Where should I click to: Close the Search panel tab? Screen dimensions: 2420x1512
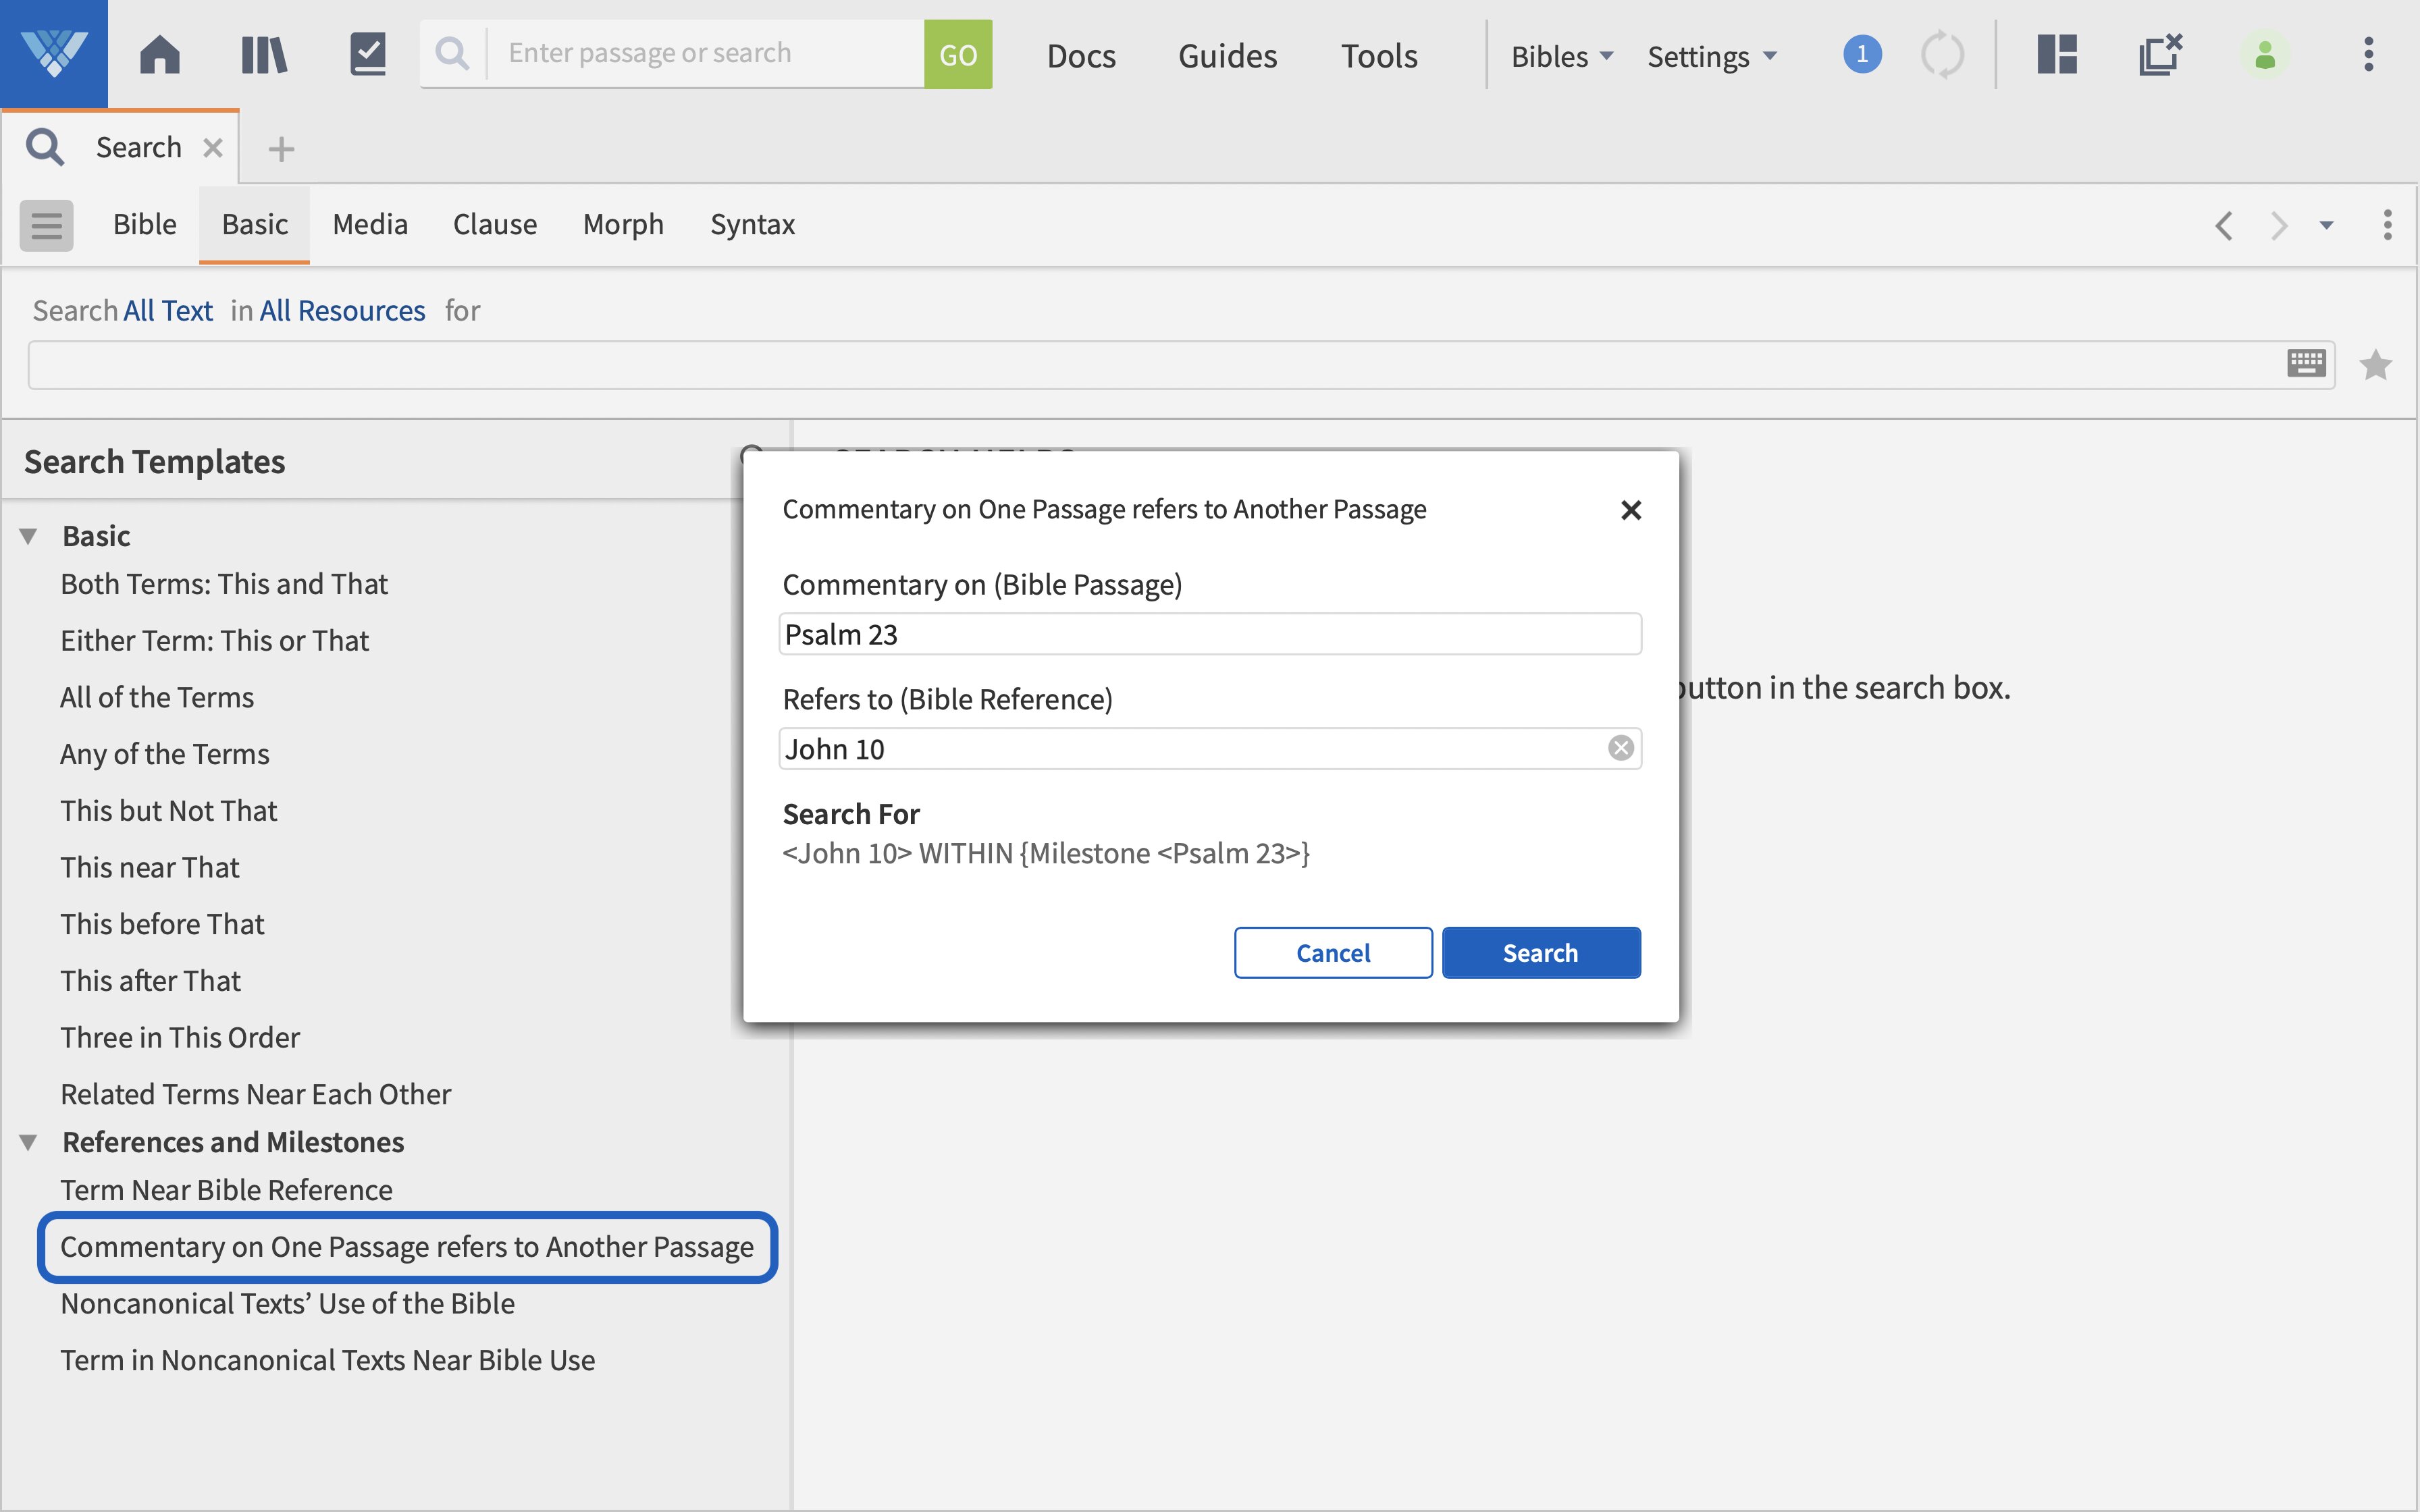pos(212,148)
